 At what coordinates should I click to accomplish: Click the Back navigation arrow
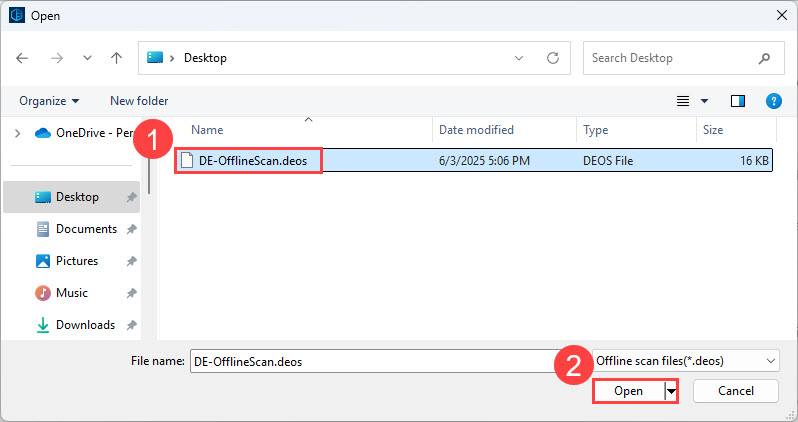coord(22,58)
